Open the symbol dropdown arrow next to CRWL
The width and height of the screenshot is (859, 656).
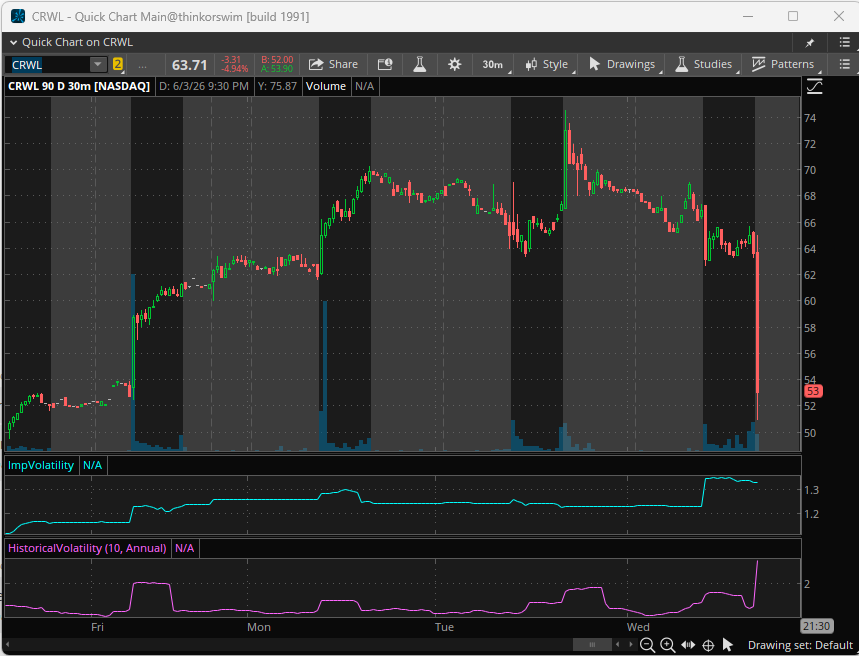pos(98,65)
